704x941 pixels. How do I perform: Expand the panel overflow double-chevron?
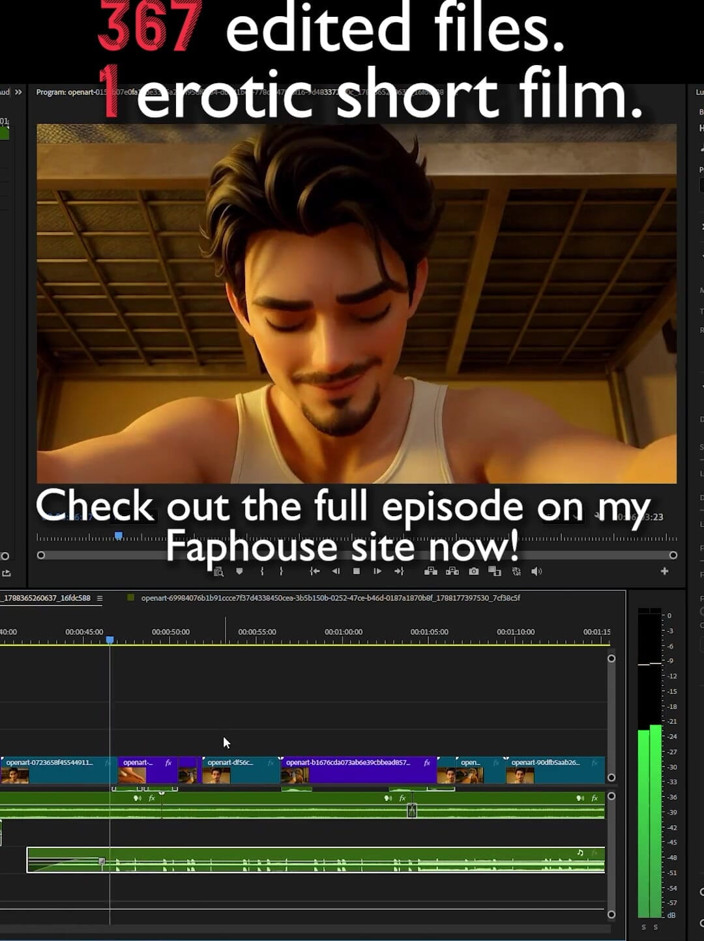point(18,92)
